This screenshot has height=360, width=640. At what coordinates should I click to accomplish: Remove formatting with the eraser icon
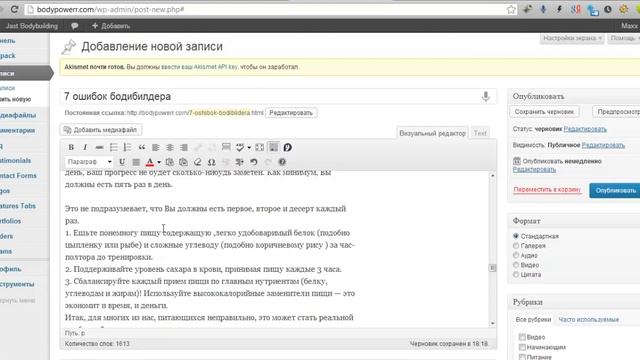tap(198, 162)
